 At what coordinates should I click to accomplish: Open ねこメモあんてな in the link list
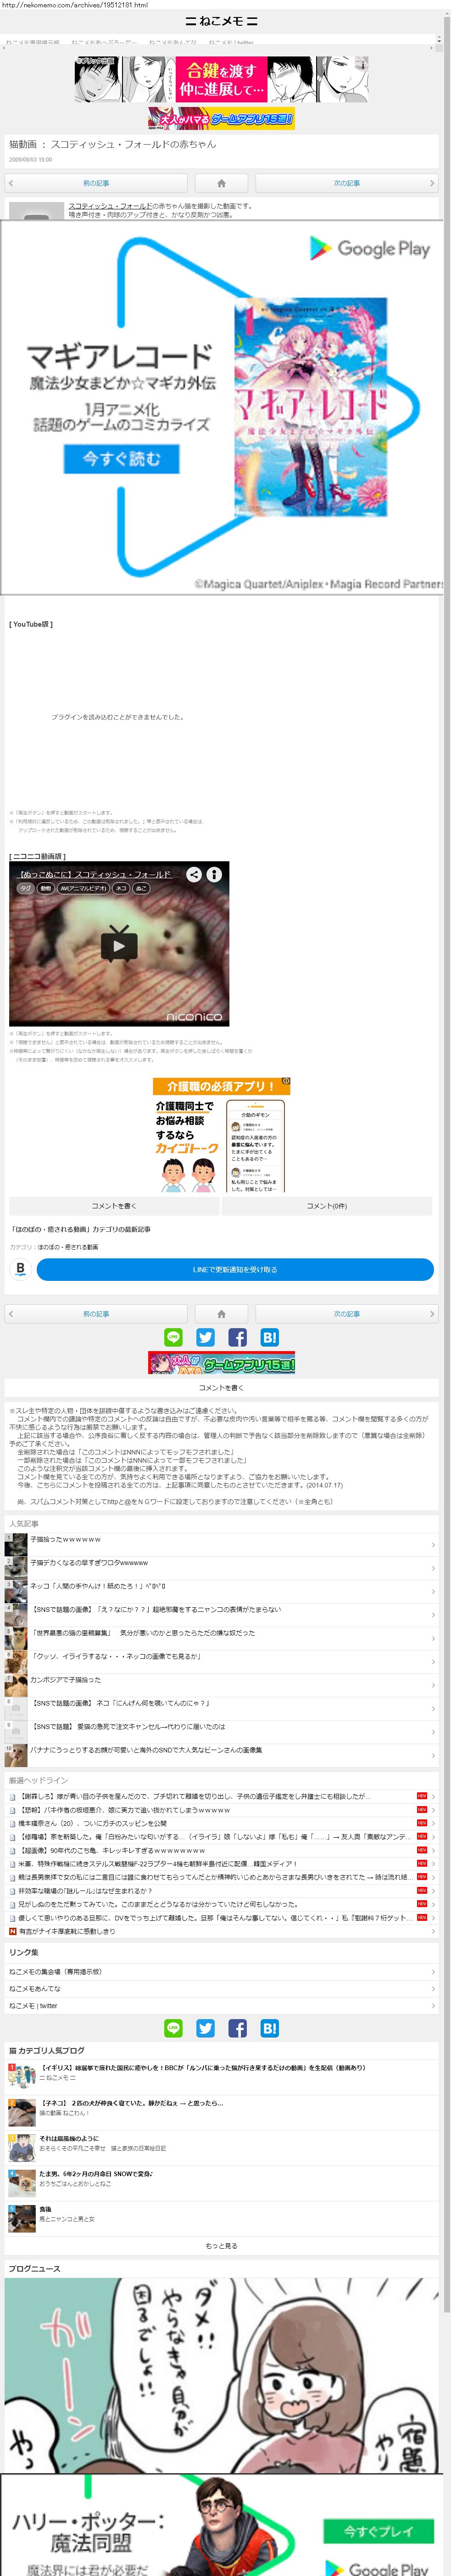click(35, 1989)
